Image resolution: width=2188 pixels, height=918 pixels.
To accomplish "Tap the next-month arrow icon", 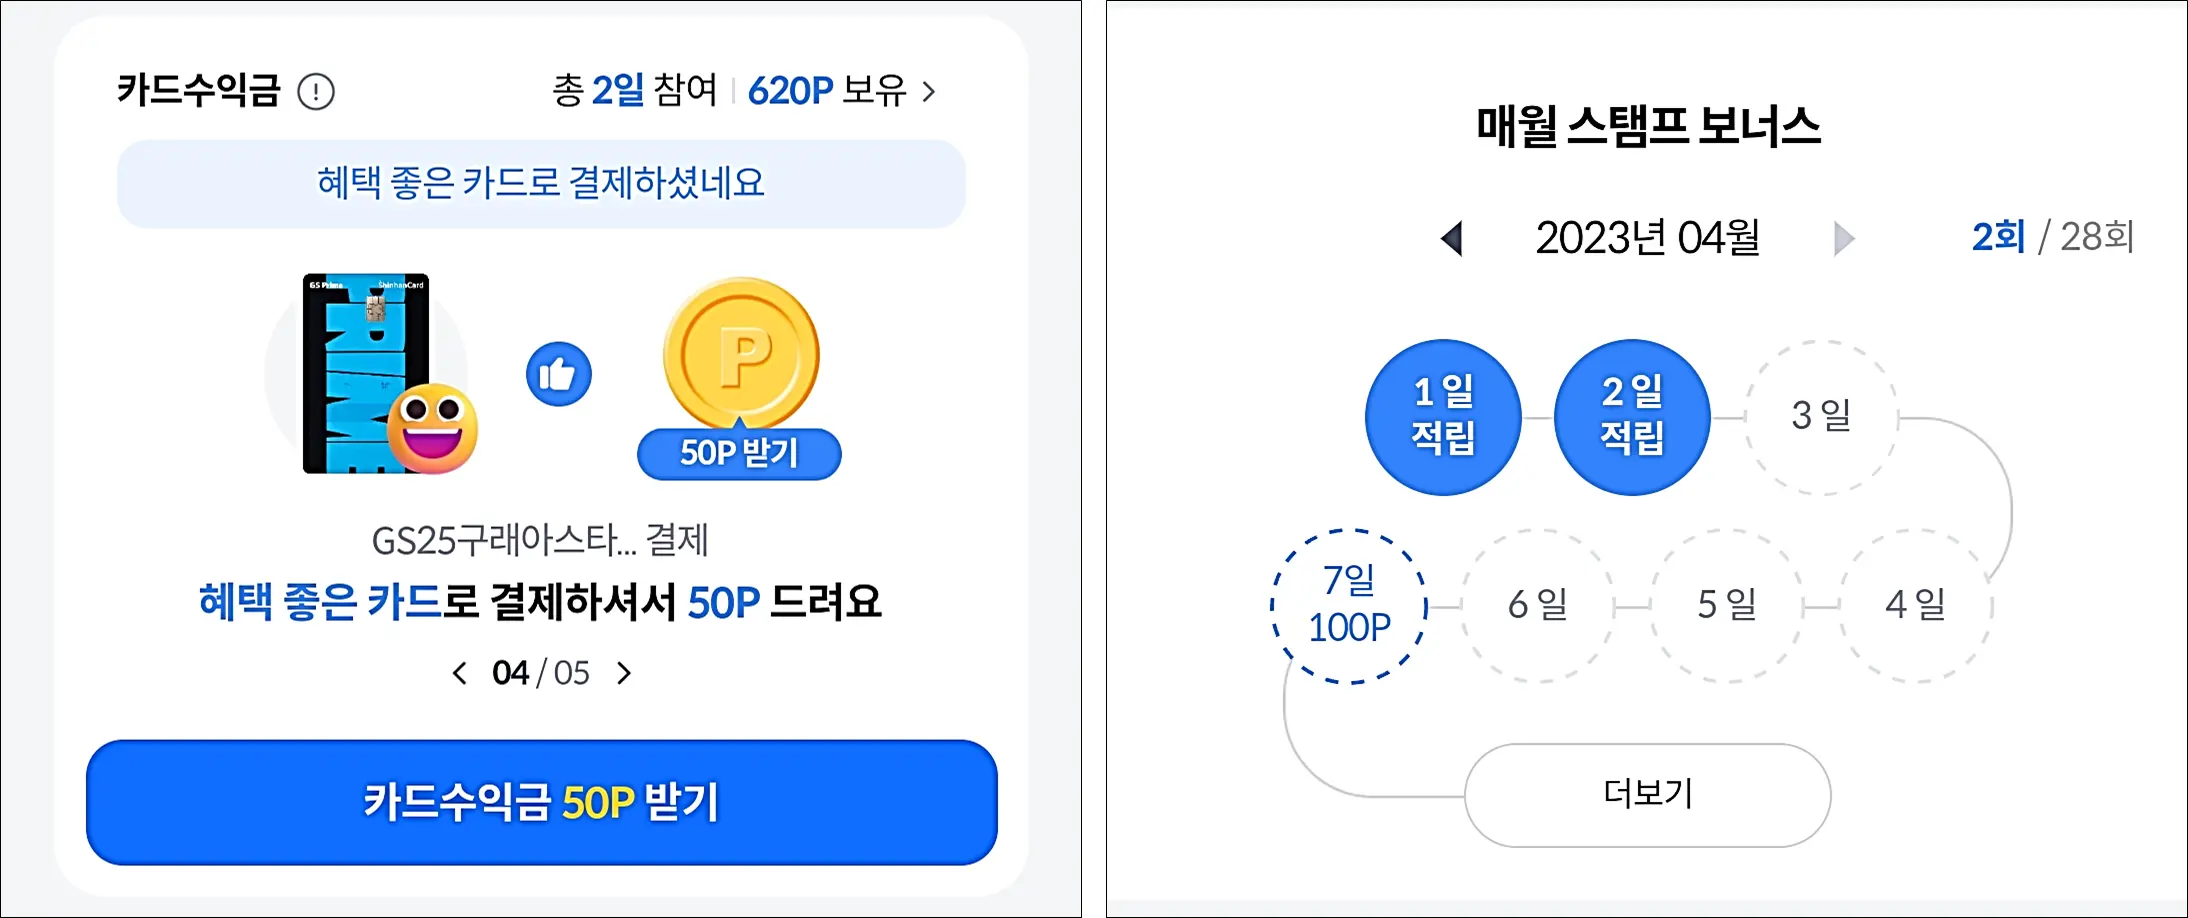I will 1843,238.
